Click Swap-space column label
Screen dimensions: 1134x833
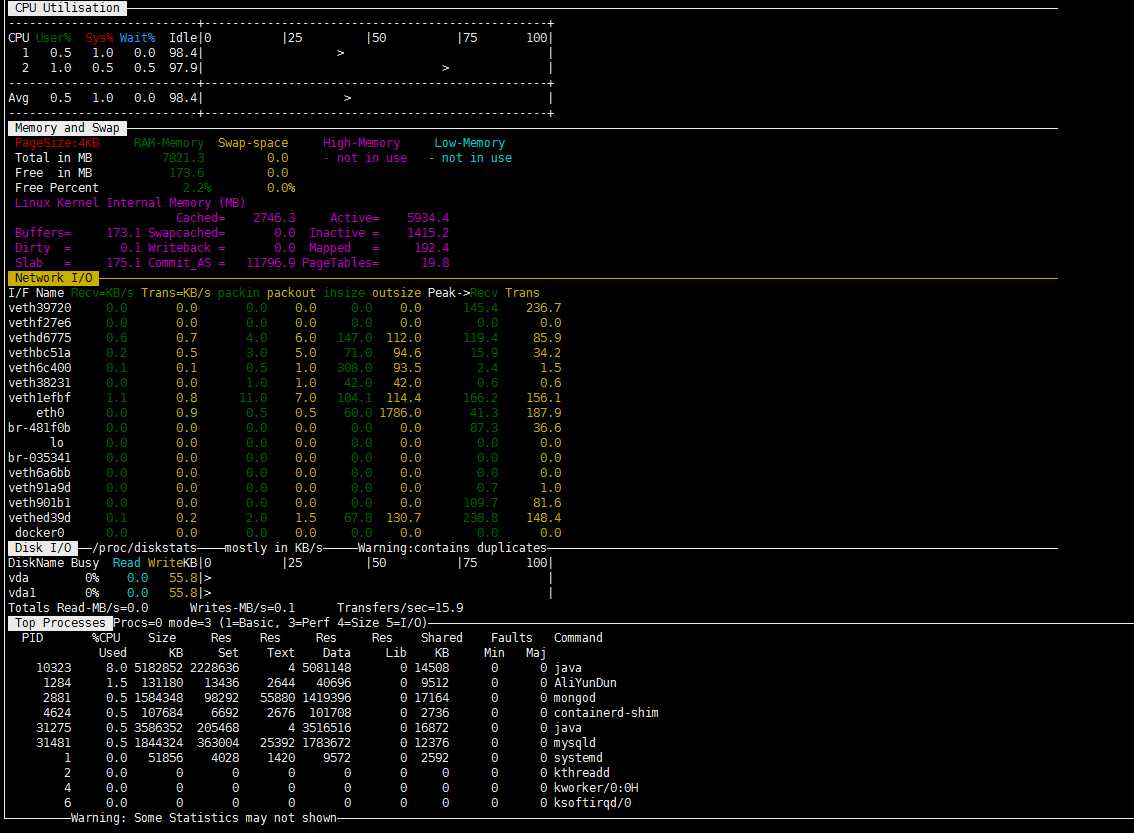click(252, 143)
